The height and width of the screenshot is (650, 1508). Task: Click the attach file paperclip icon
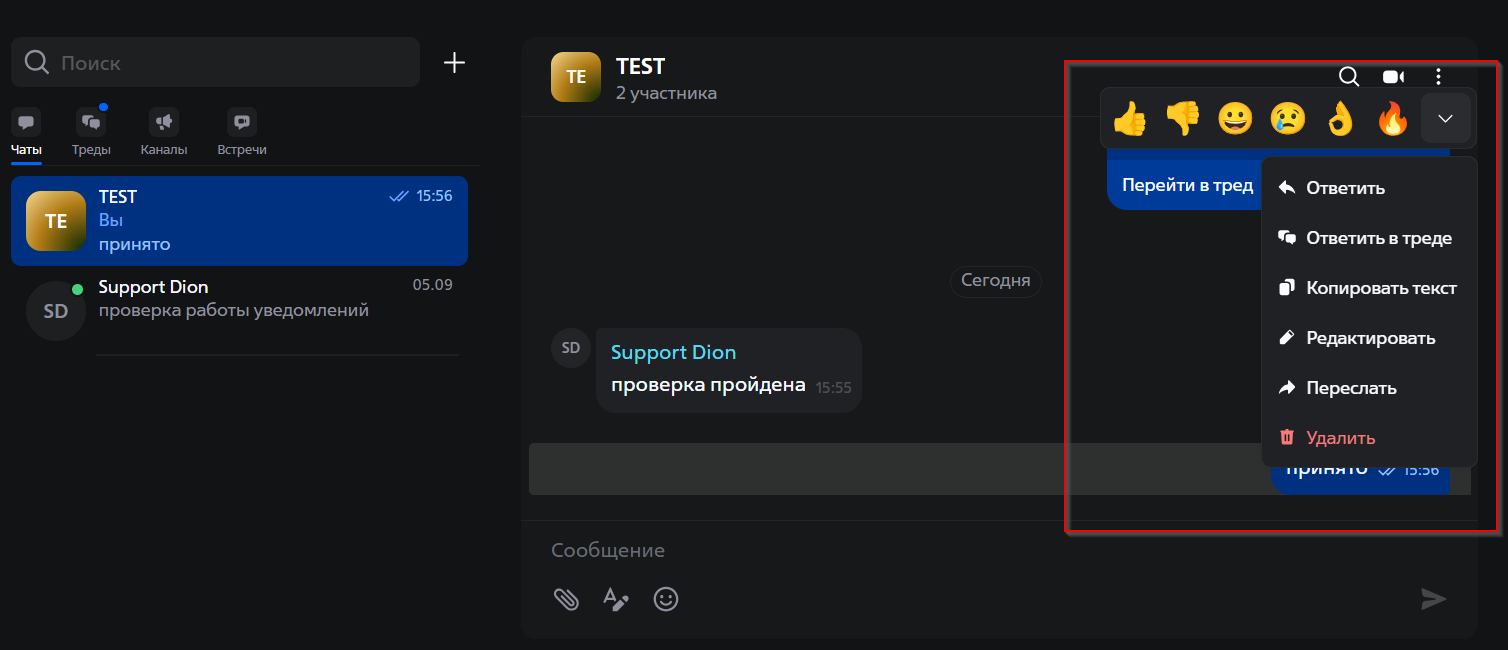tap(566, 599)
